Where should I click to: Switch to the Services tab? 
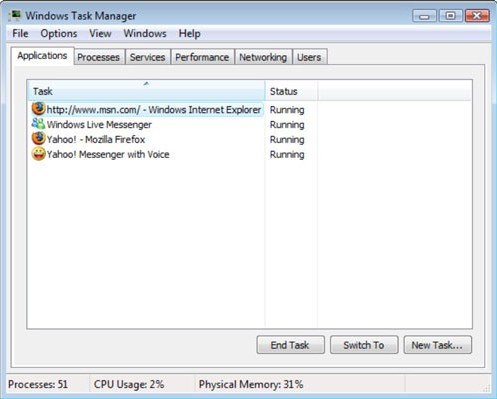(x=147, y=57)
